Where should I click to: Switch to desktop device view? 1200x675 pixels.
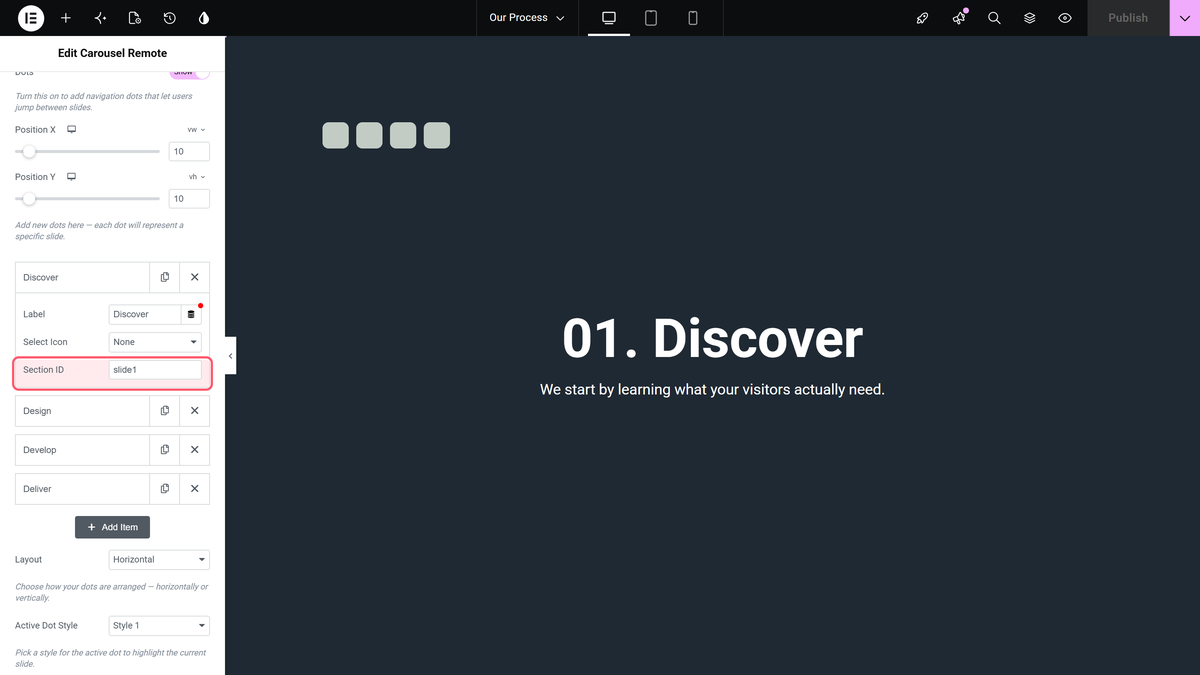609,18
